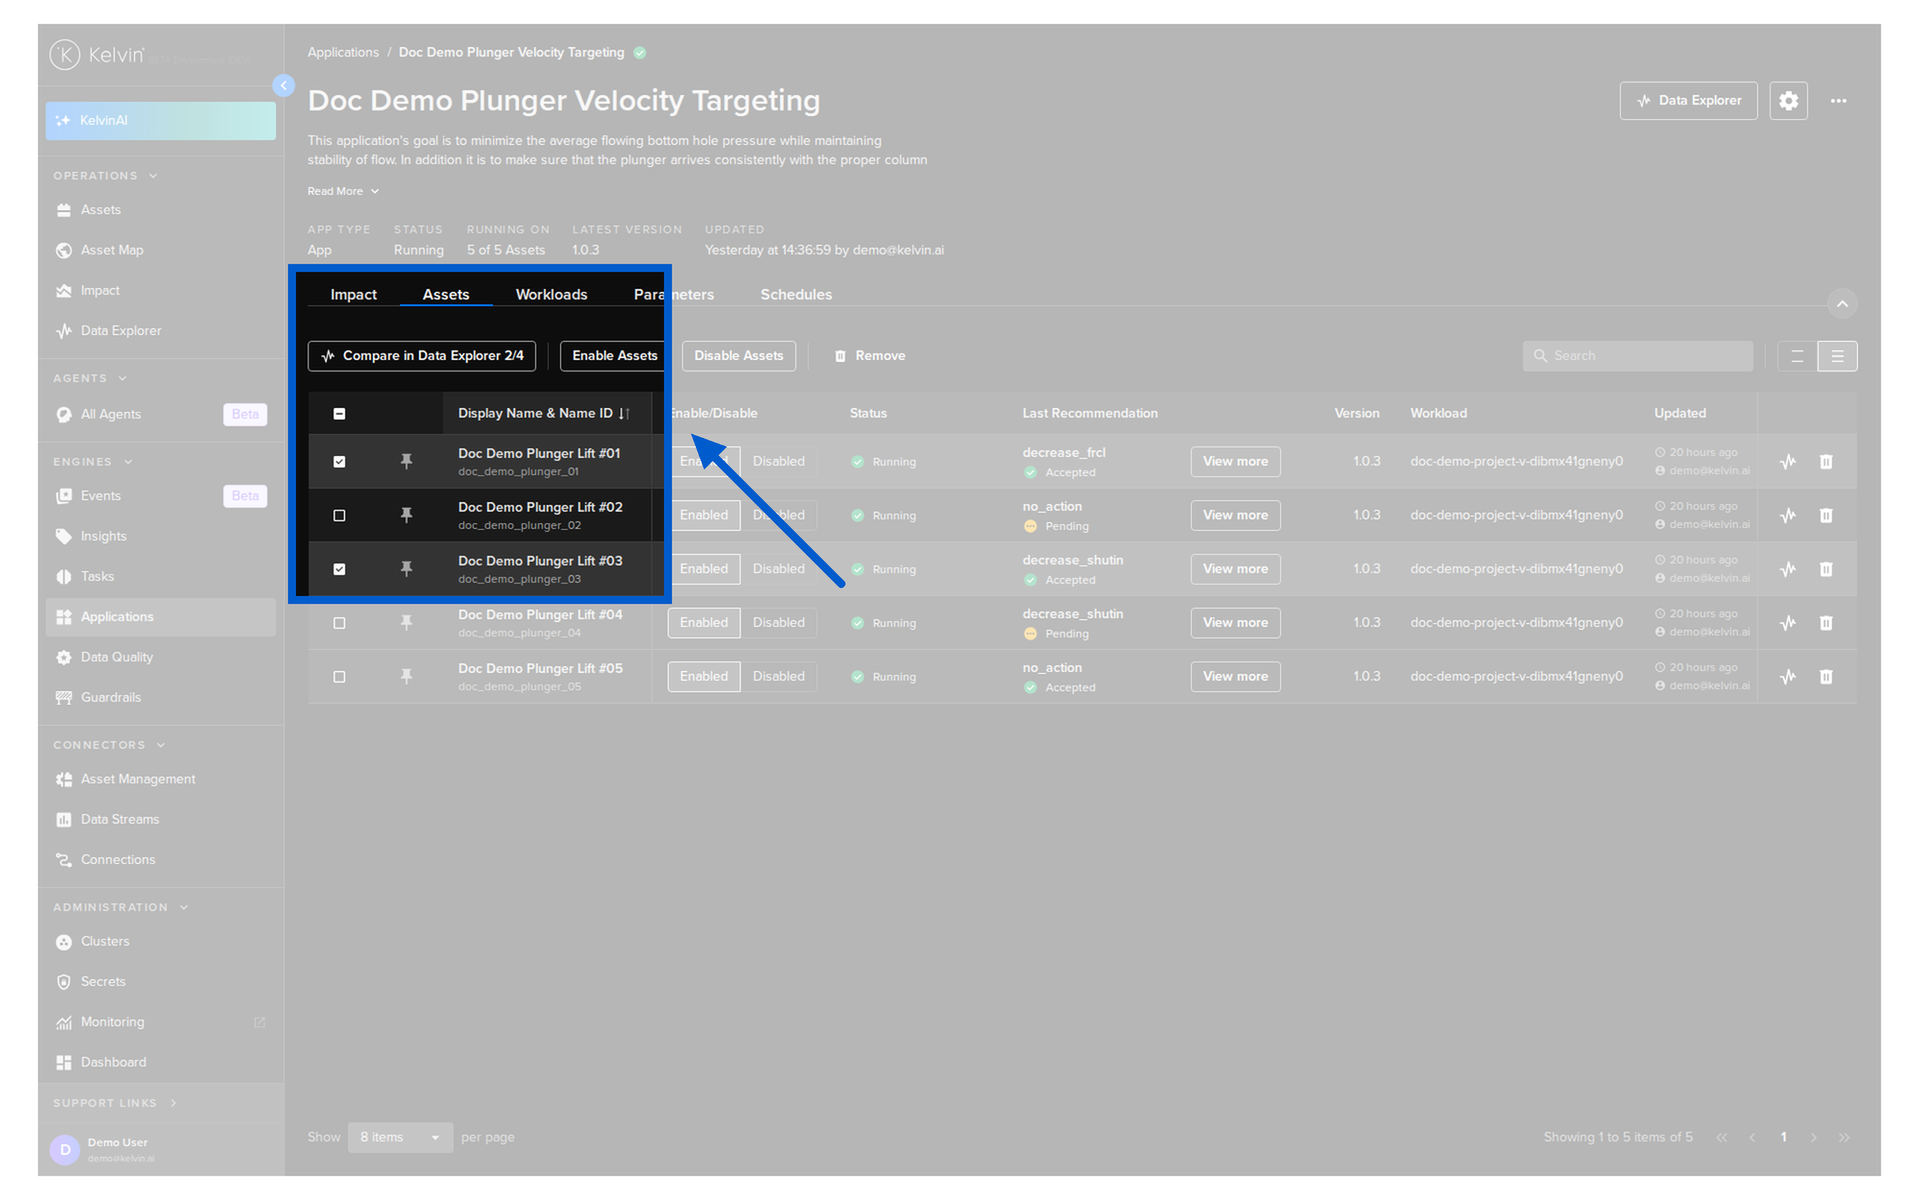The width and height of the screenshot is (1920, 1200).
Task: Uncheck Doc Demo Plunger Lift #01 checkbox
Action: [339, 462]
